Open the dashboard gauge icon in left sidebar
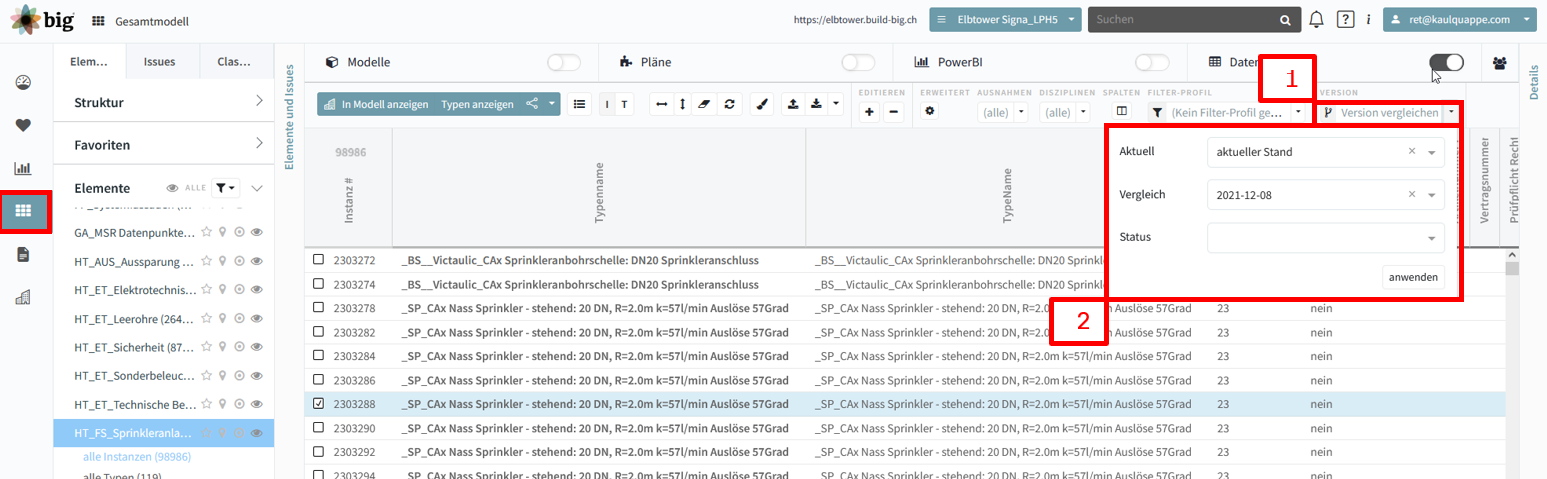1547x479 pixels. 23,82
